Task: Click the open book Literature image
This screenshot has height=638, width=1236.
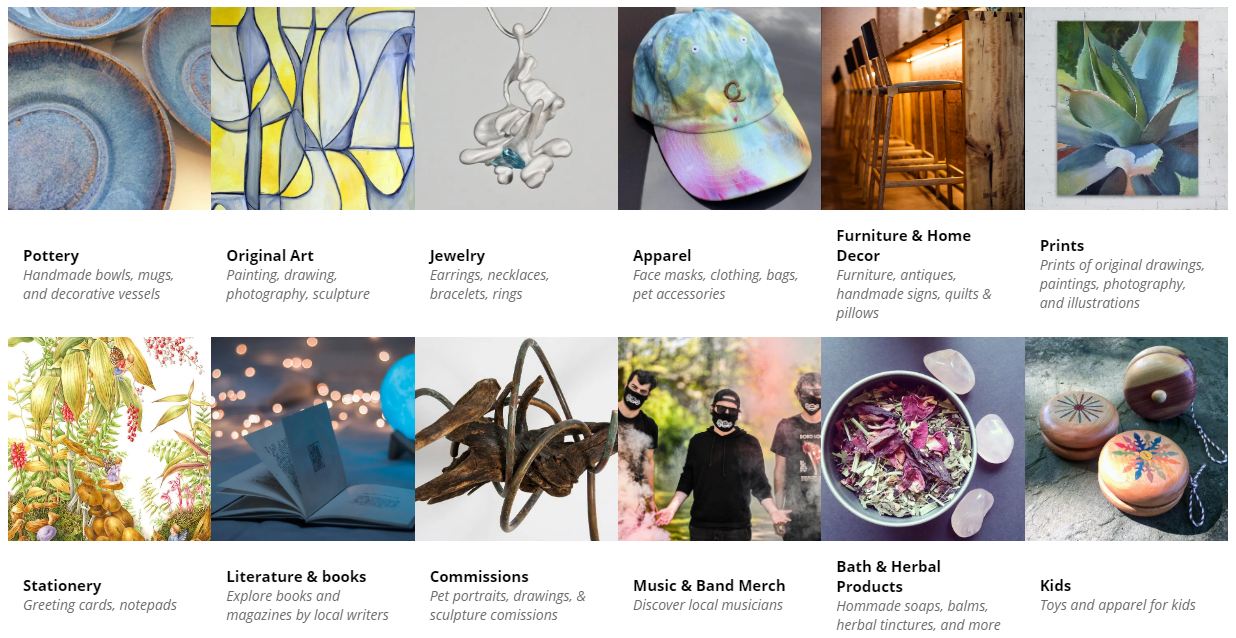Action: click(x=313, y=439)
